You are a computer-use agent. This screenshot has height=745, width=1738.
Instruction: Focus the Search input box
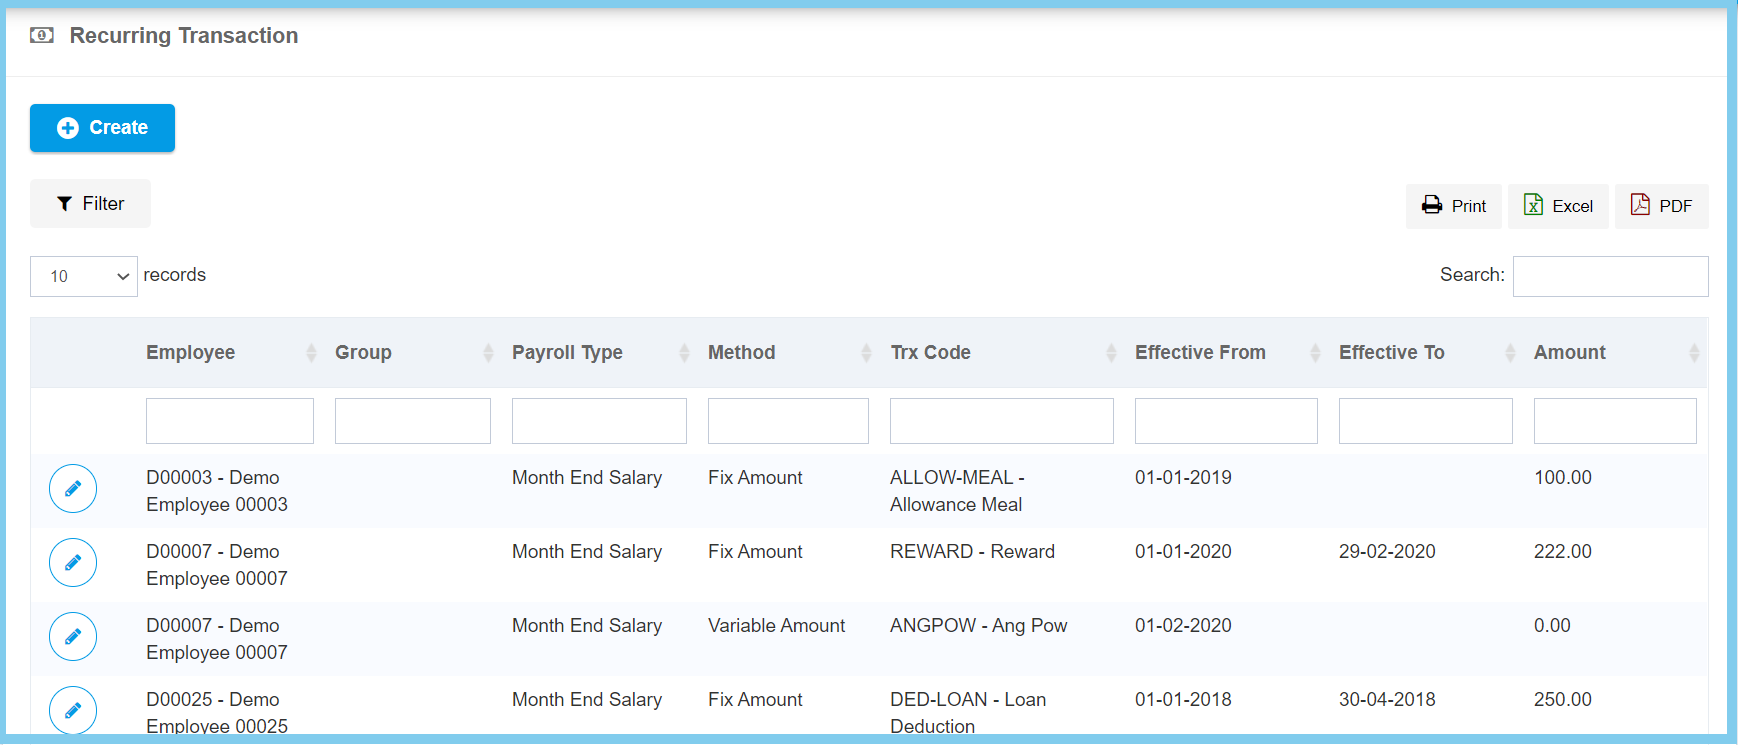coord(1610,277)
